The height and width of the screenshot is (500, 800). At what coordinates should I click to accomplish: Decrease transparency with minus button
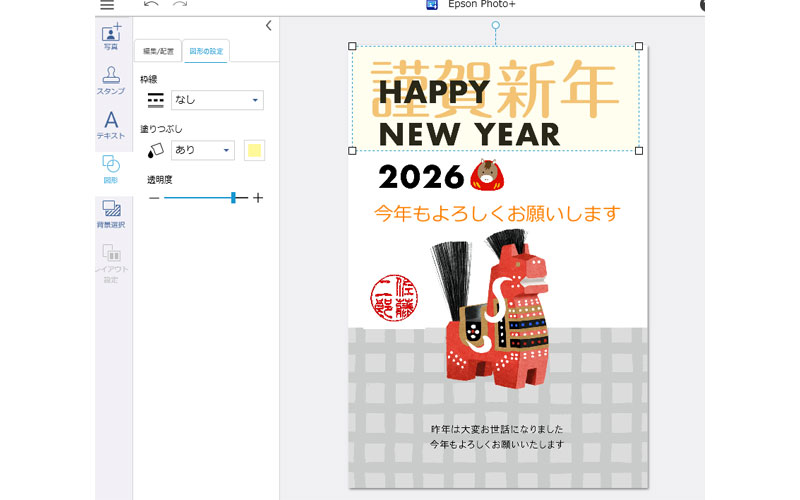(x=154, y=198)
